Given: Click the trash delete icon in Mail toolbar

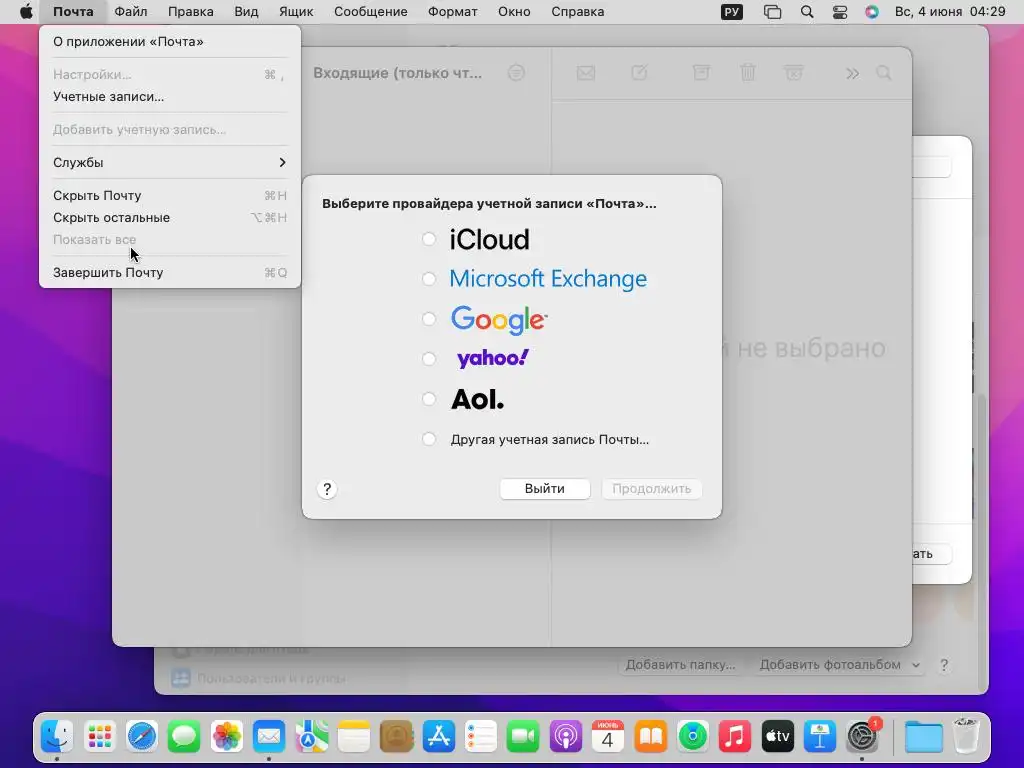Looking at the screenshot, I should pos(748,72).
